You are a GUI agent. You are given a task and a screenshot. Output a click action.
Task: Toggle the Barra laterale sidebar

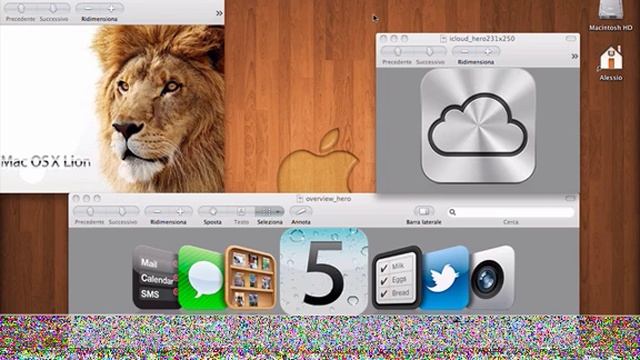tap(424, 211)
